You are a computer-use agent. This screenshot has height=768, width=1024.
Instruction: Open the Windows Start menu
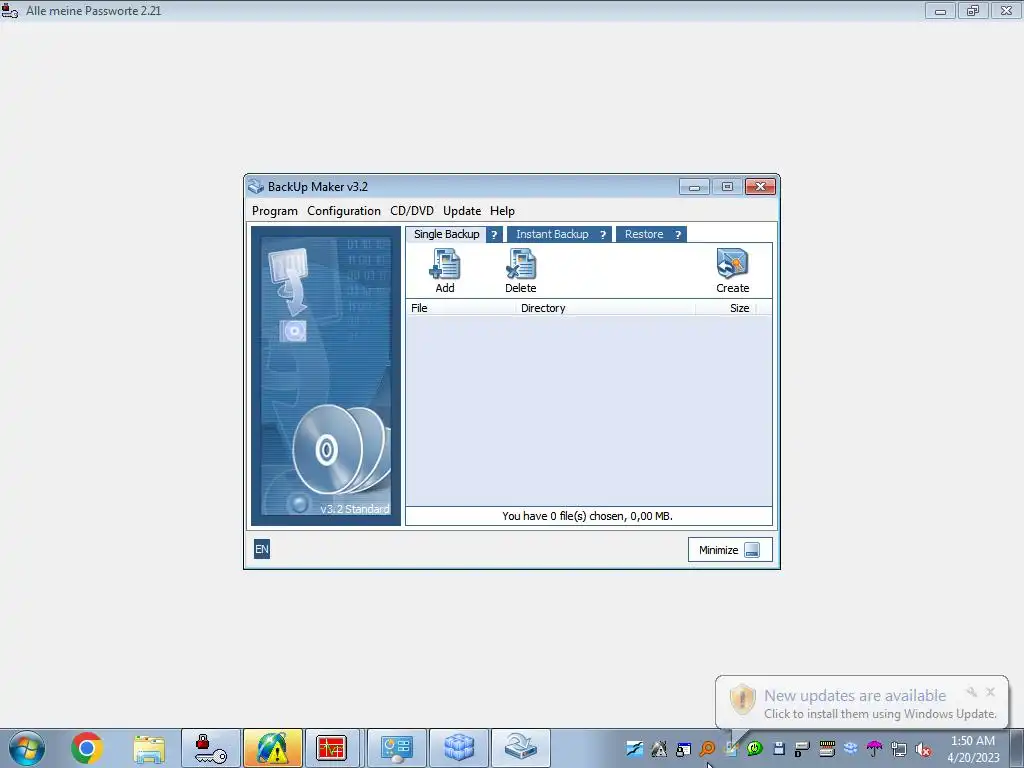pos(27,748)
